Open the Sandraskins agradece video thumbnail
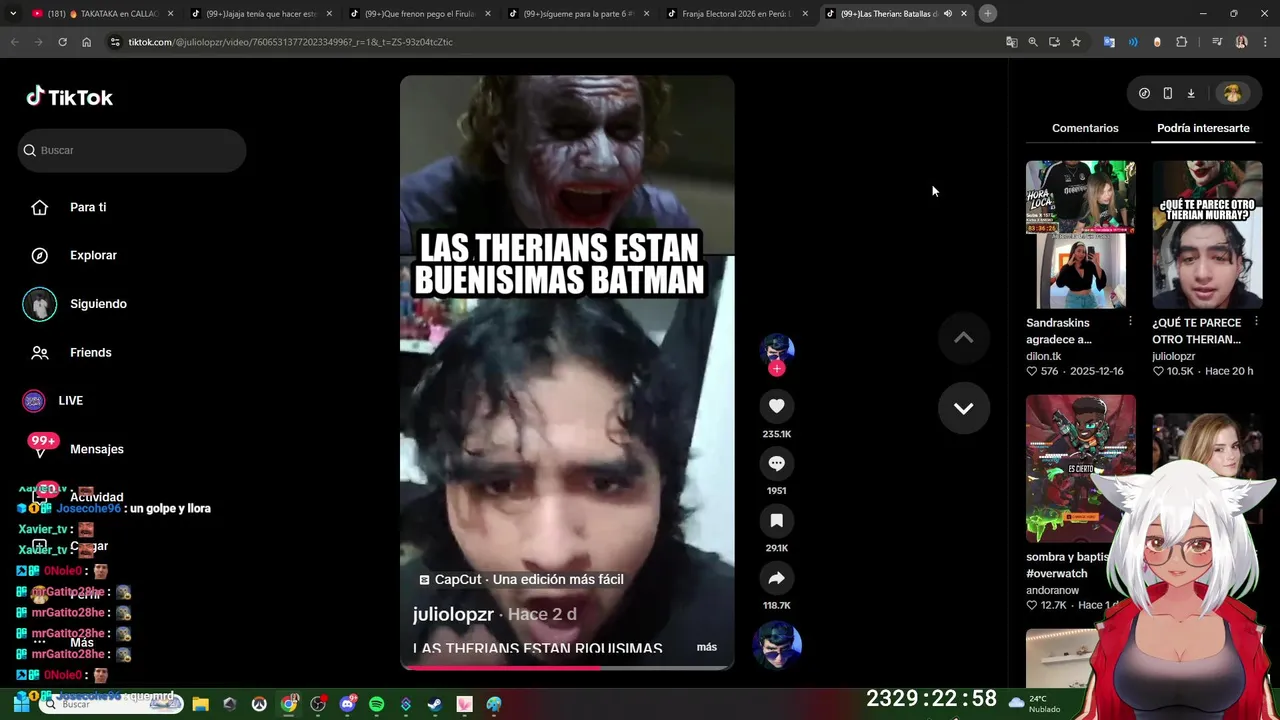 click(x=1080, y=234)
